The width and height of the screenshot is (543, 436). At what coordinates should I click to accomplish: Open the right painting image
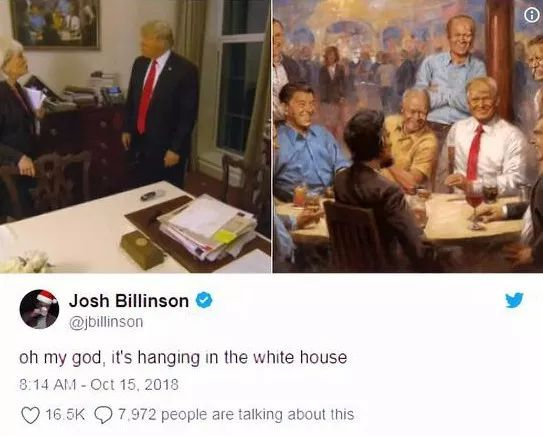(408, 136)
